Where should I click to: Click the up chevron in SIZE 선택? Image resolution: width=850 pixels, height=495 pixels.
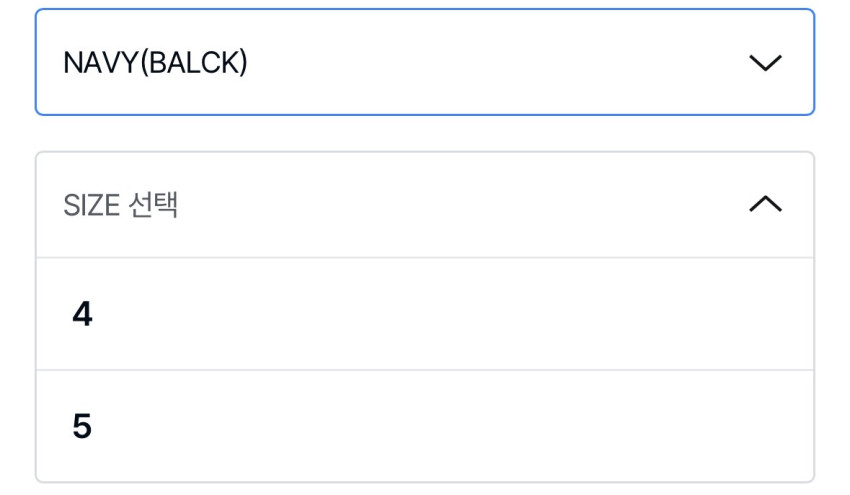coord(765,205)
